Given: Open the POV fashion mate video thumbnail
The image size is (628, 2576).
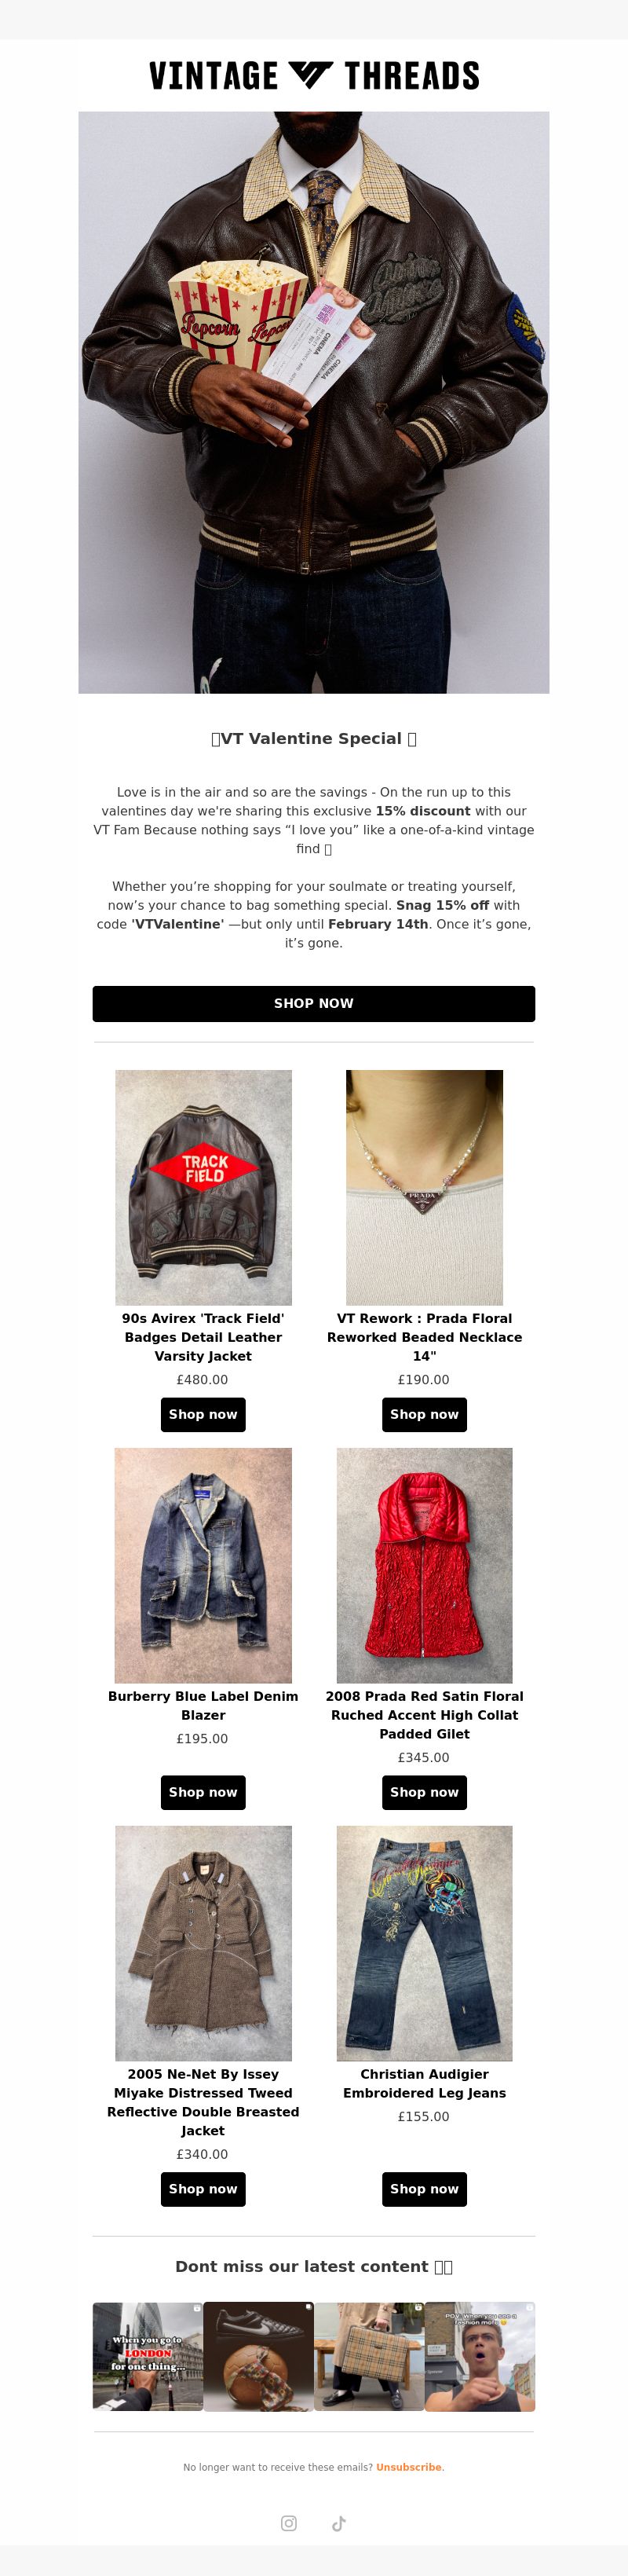Looking at the screenshot, I should point(480,2356).
